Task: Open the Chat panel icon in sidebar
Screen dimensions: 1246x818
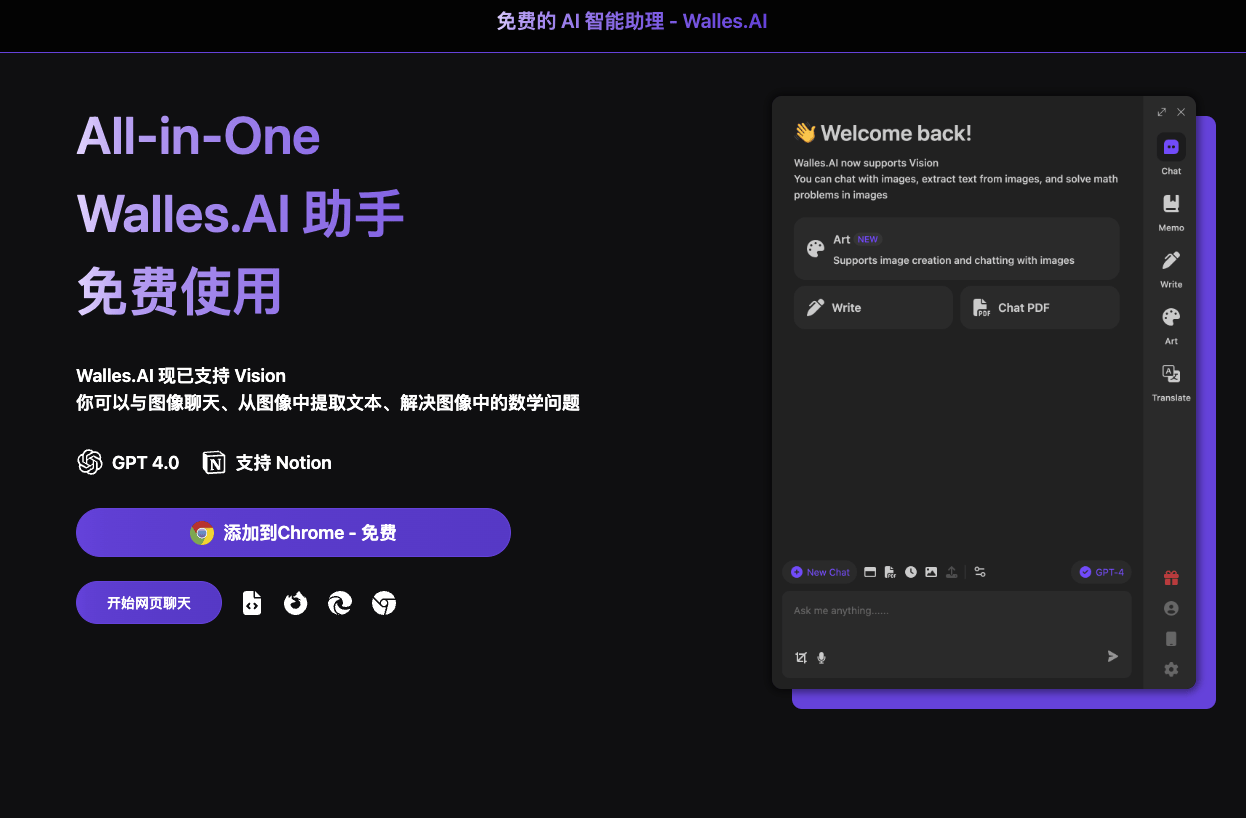Action: pyautogui.click(x=1171, y=147)
